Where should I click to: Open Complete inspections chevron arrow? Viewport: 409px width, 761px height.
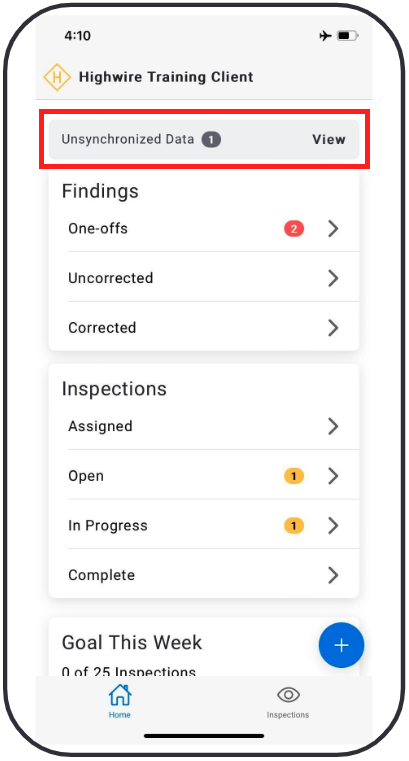pyautogui.click(x=333, y=575)
